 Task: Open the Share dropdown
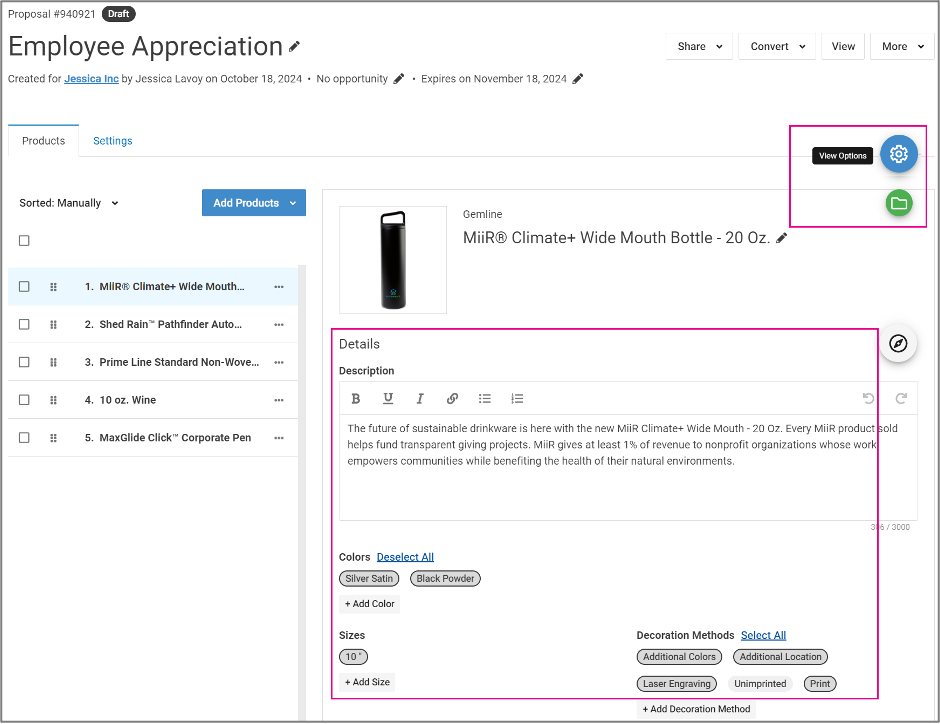[699, 46]
